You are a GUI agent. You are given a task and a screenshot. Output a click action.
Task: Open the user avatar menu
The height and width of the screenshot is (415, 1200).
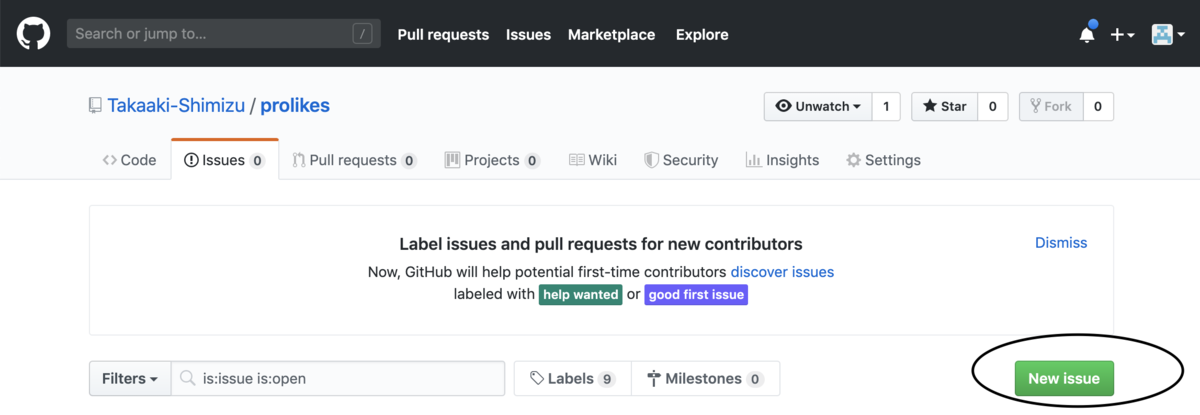[x=1168, y=34]
